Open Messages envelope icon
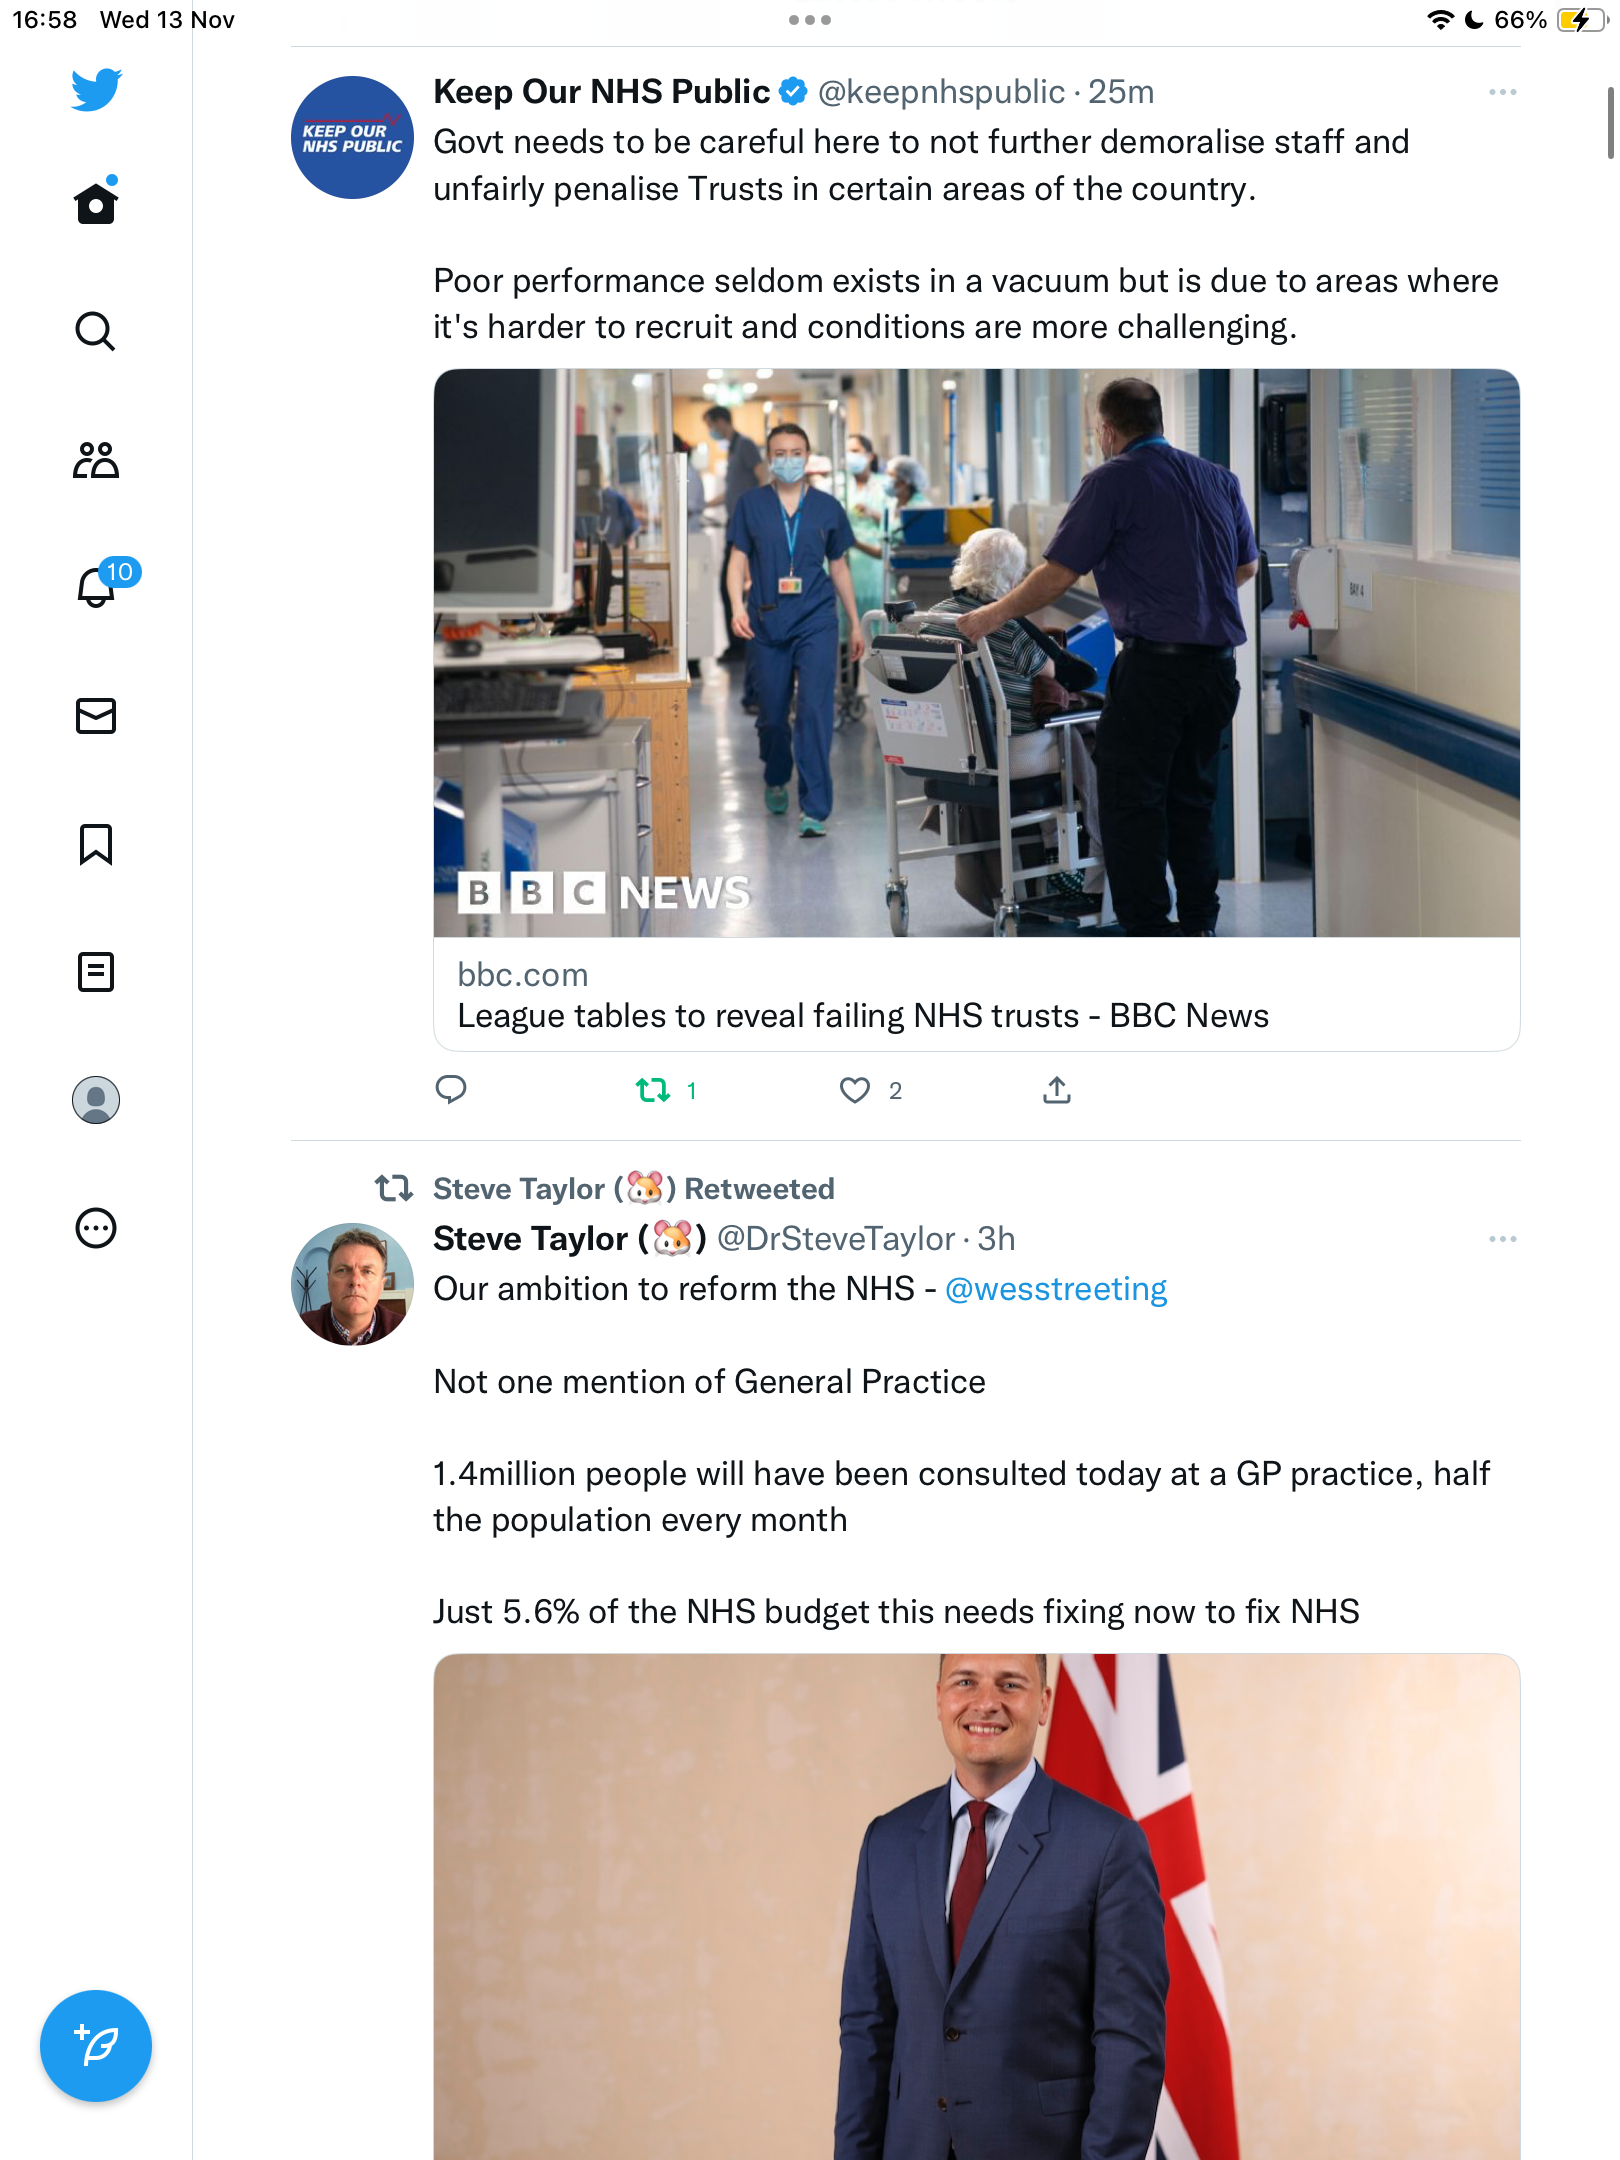This screenshot has height=2160, width=1620. (96, 716)
